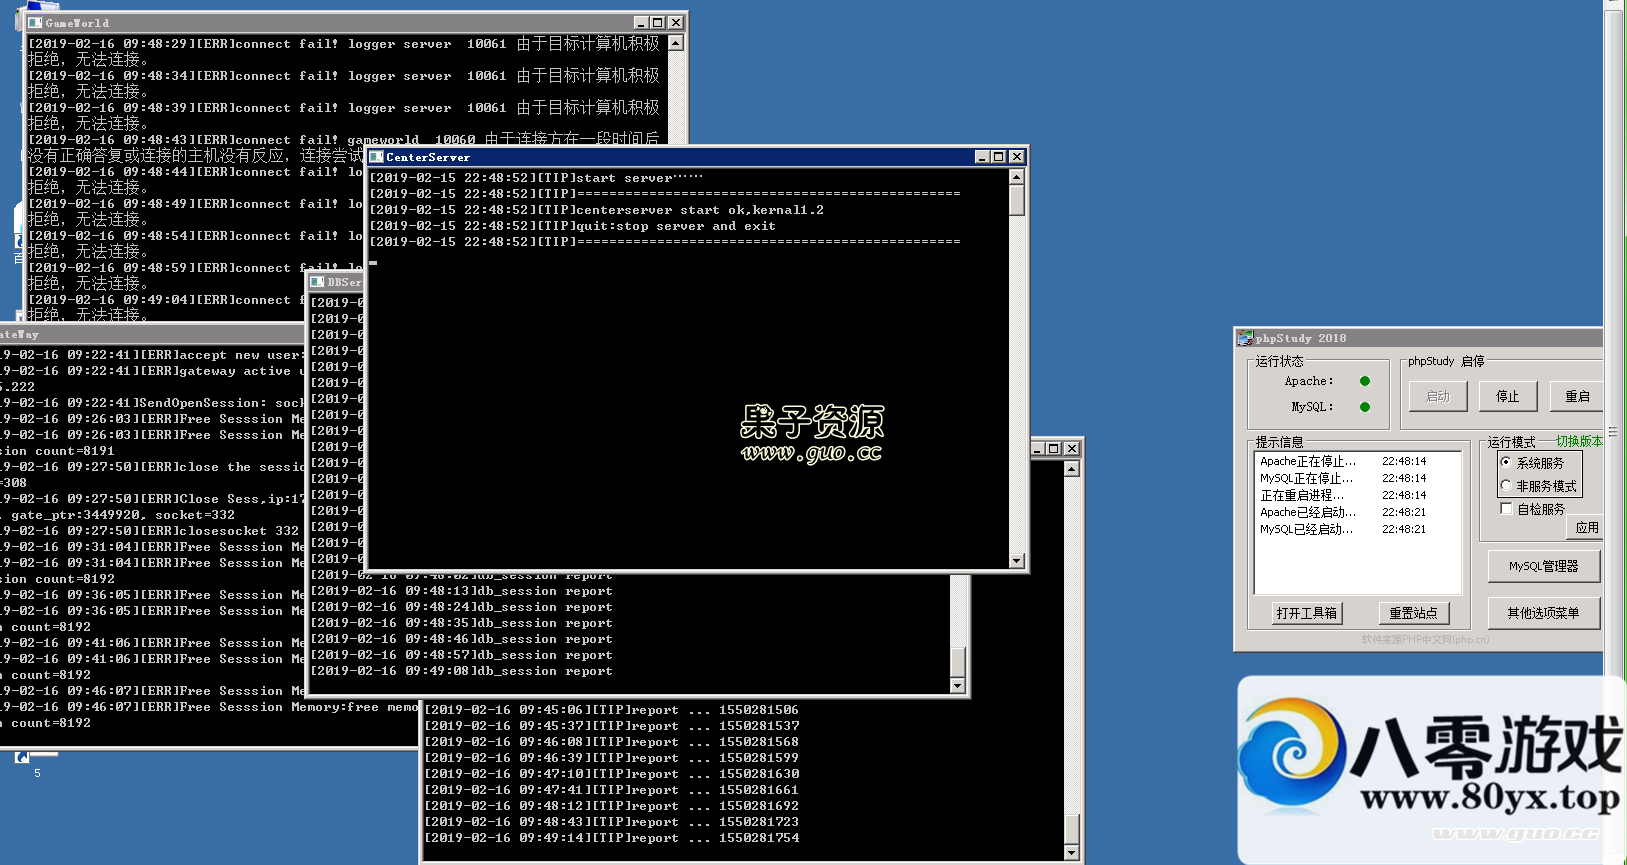
Task: Click the GameWorld console window icon
Action: (35, 22)
